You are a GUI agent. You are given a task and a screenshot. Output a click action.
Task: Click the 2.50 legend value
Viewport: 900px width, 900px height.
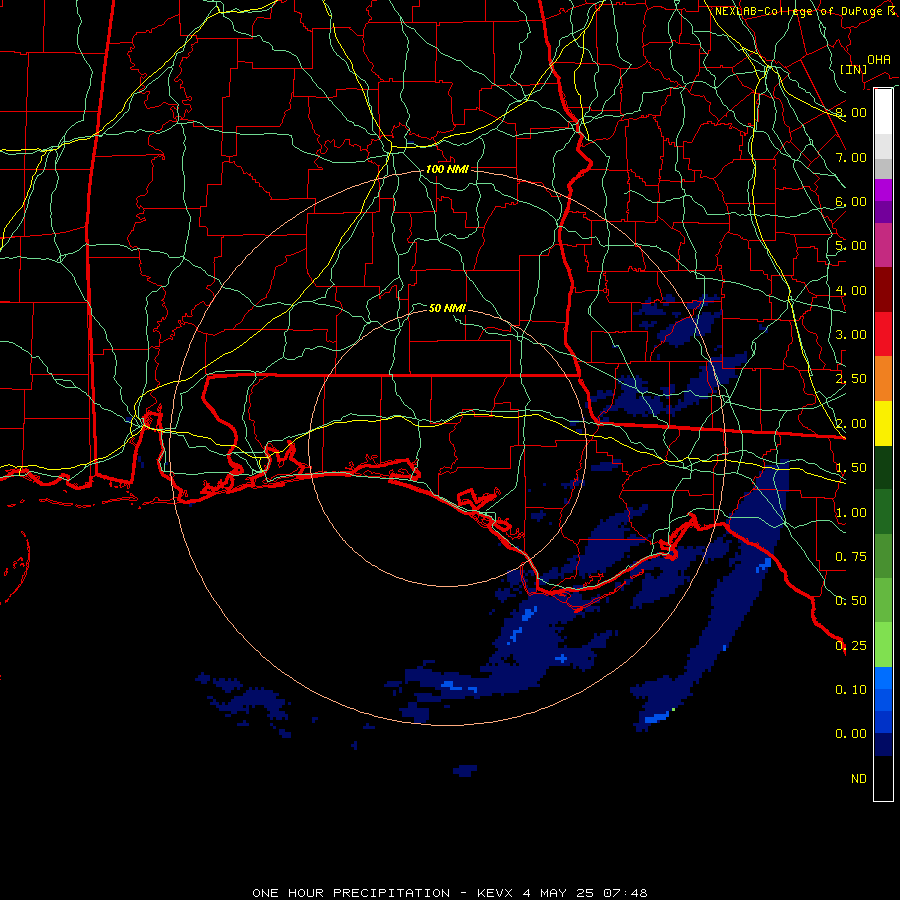(851, 379)
